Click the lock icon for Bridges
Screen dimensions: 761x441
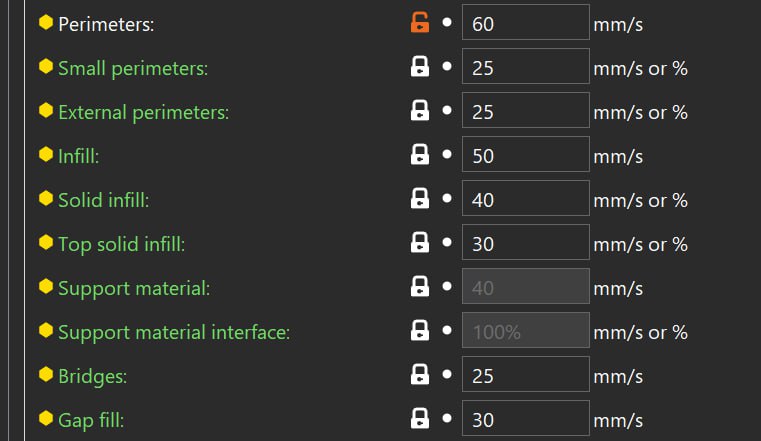pos(420,375)
